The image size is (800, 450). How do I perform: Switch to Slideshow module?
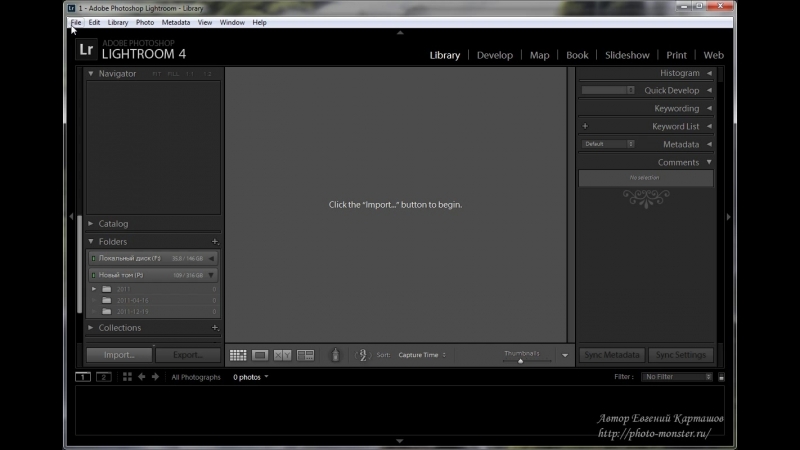627,55
